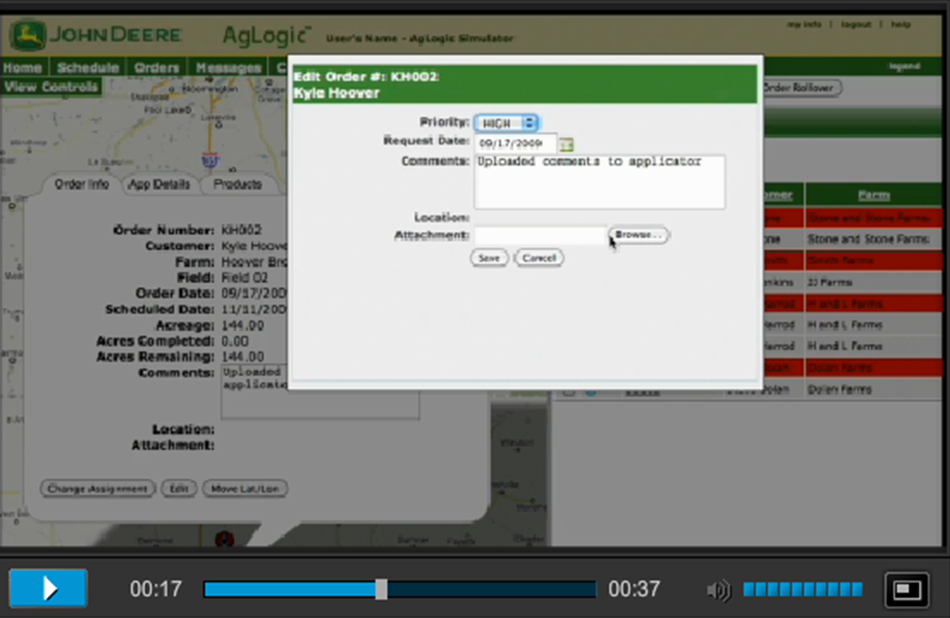This screenshot has width=950, height=618.
Task: Click the video progress bar handle
Action: pos(381,589)
